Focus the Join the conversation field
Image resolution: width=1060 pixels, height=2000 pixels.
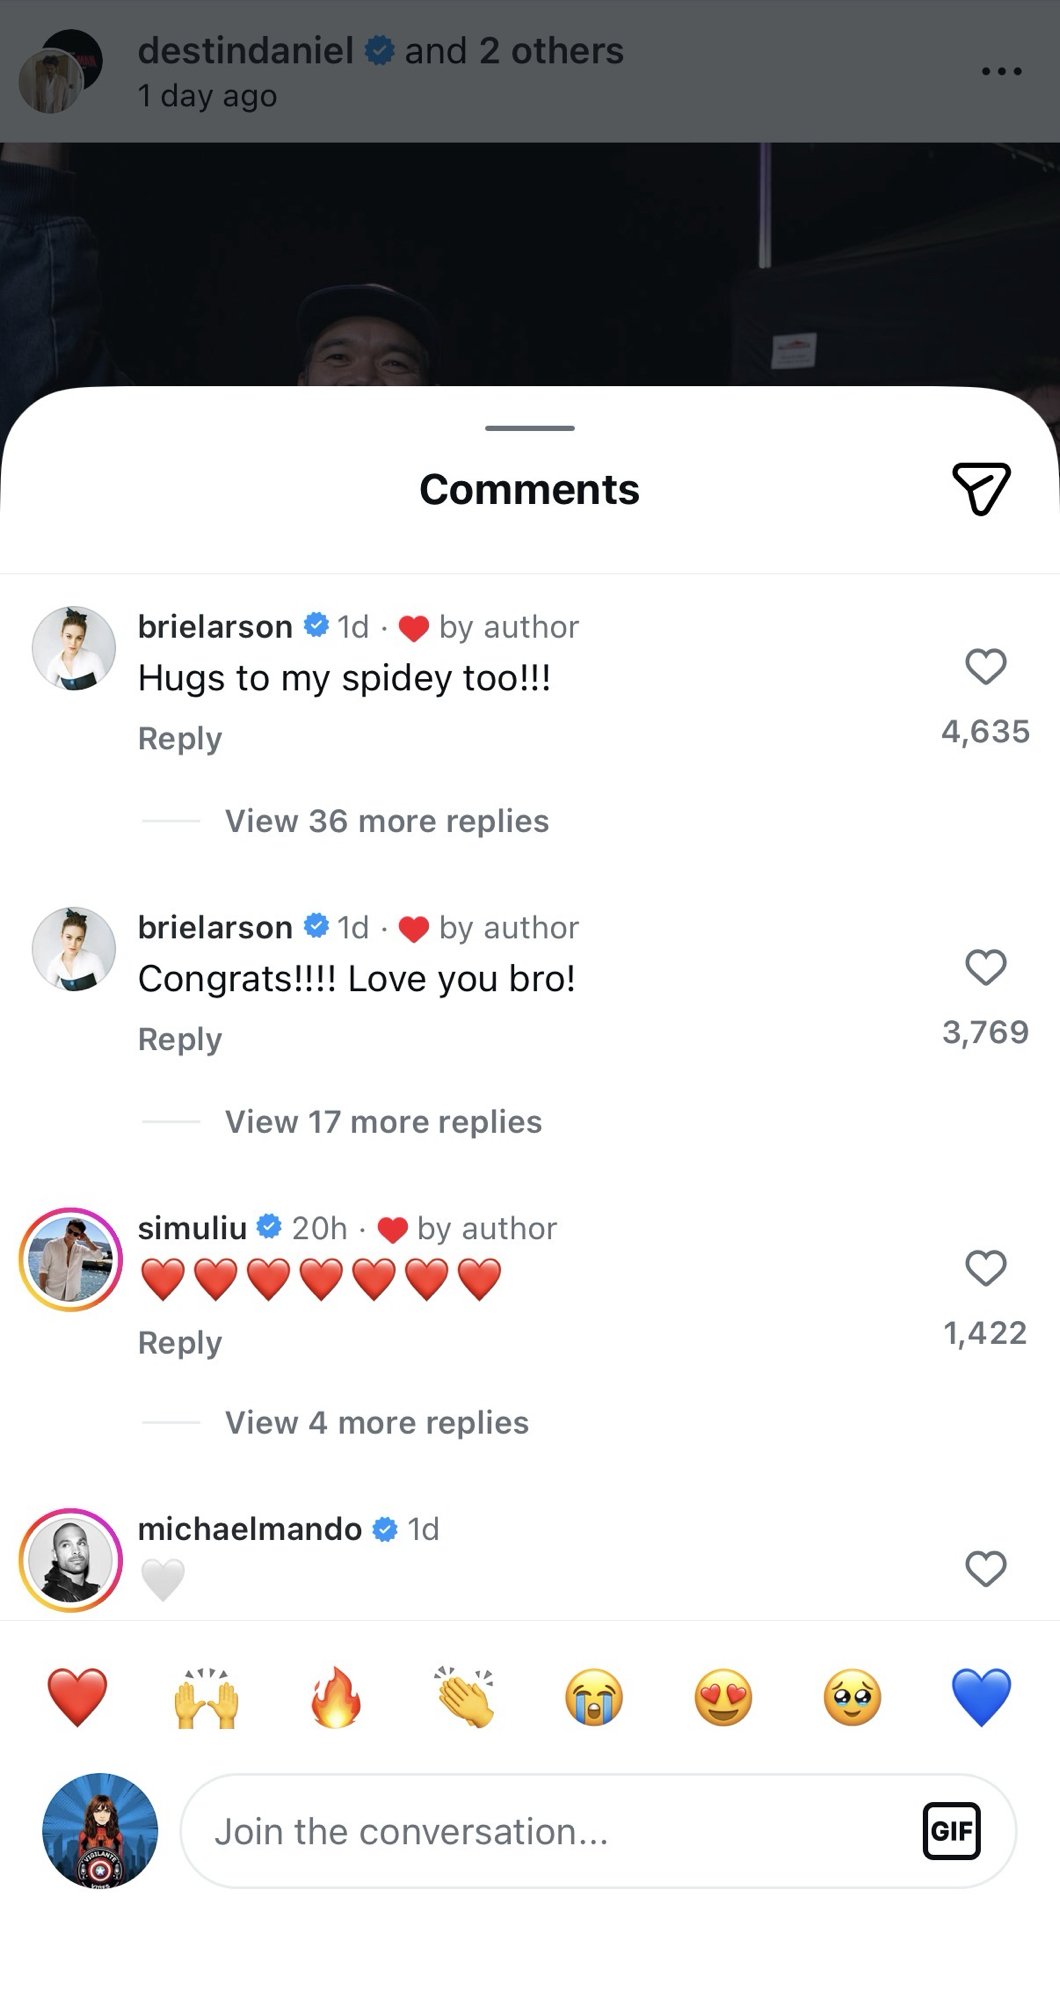coord(550,1831)
